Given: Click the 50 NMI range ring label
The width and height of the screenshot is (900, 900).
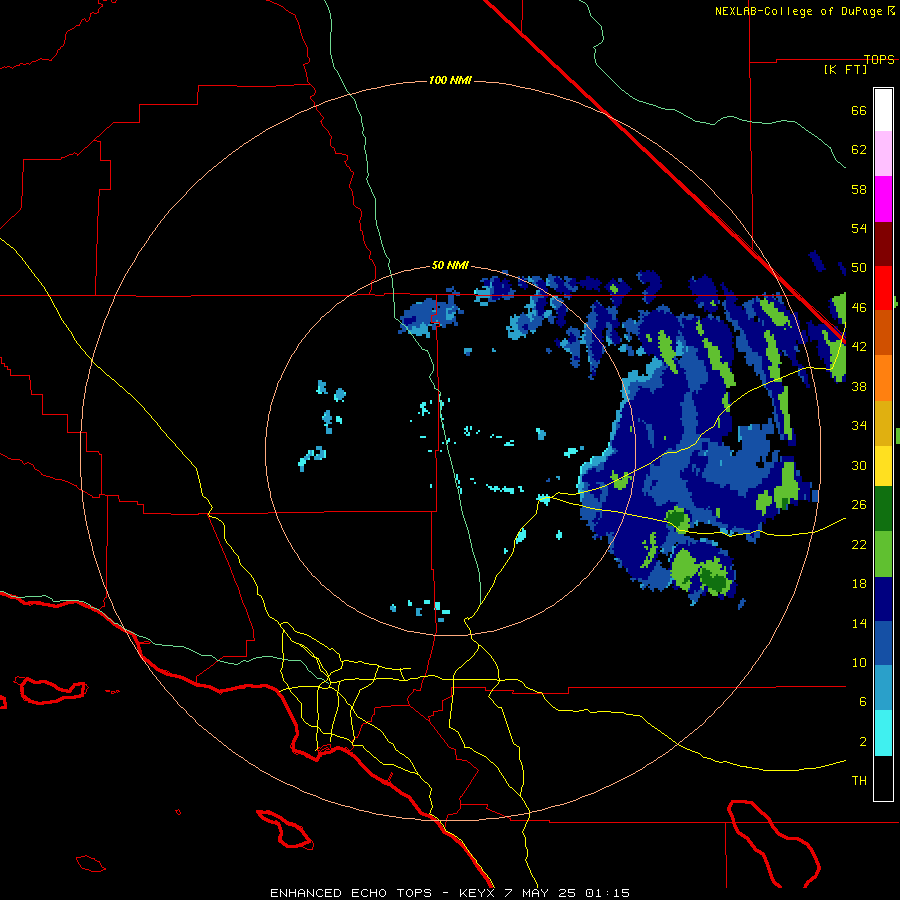Looking at the screenshot, I should [x=450, y=265].
